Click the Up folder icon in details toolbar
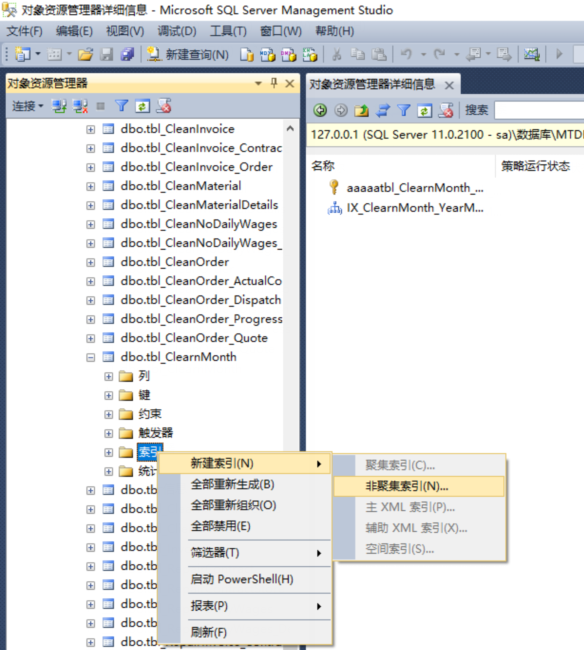This screenshot has height=650, width=584. tap(361, 110)
